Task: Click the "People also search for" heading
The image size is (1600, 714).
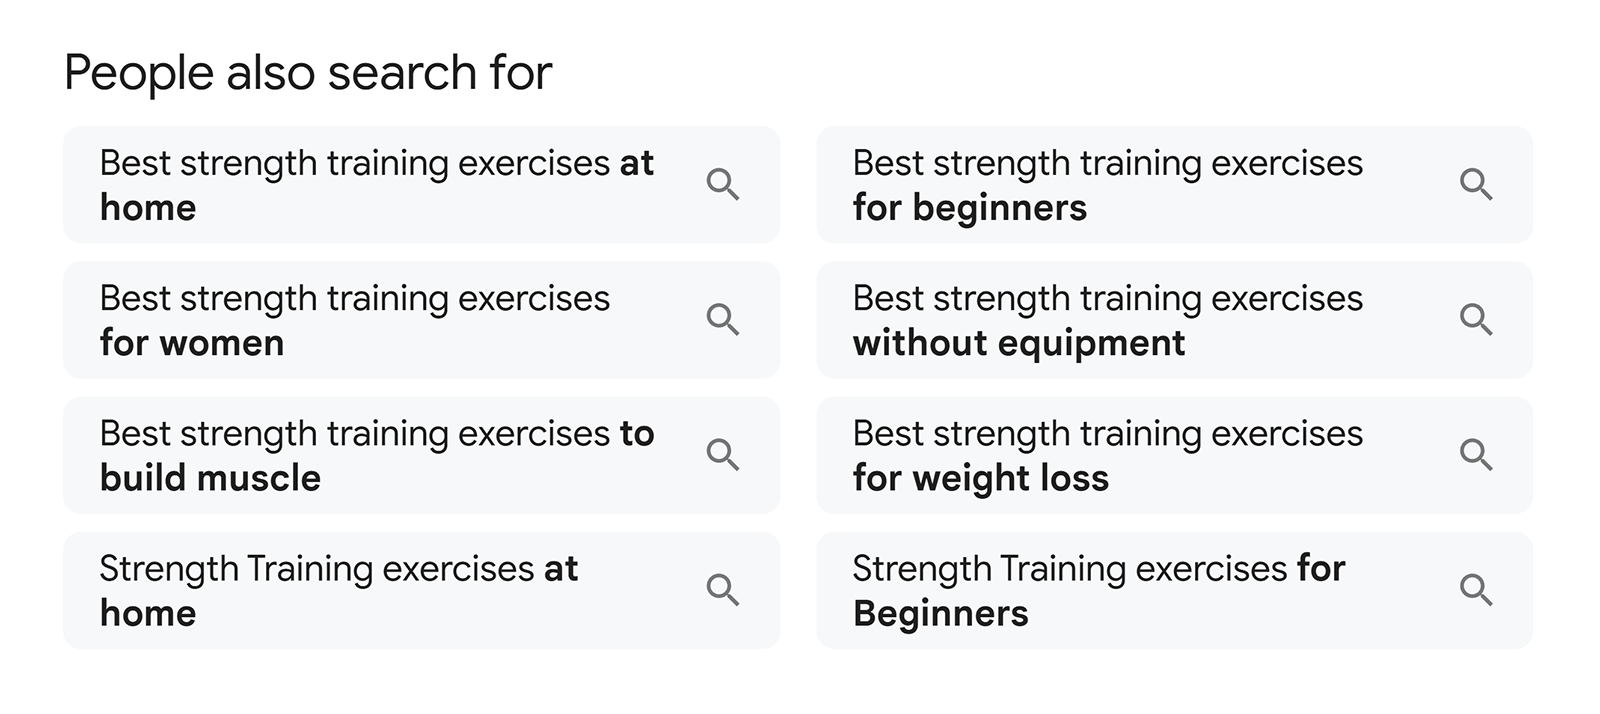Action: 309,70
